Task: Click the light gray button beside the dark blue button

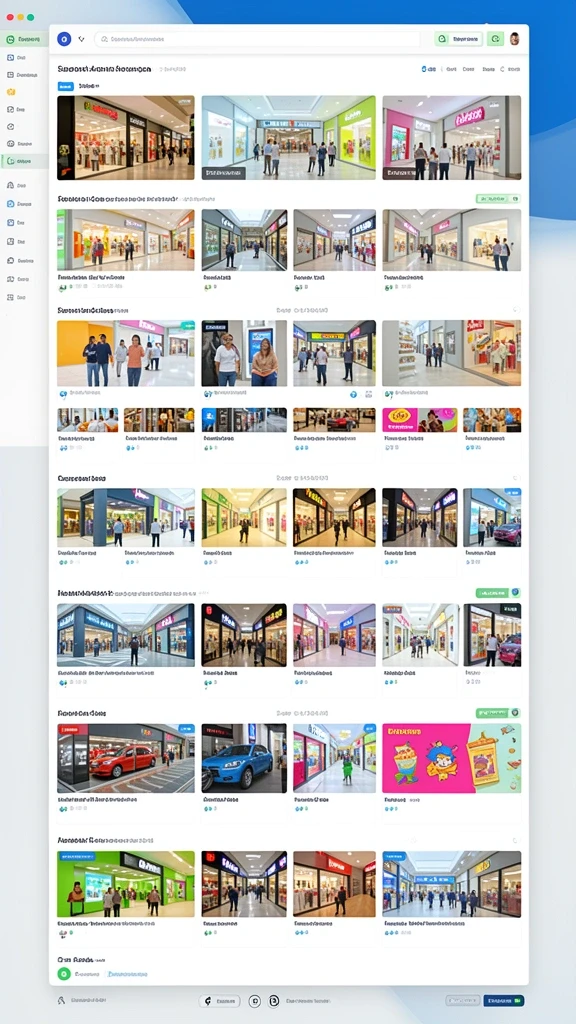Action: (463, 1000)
